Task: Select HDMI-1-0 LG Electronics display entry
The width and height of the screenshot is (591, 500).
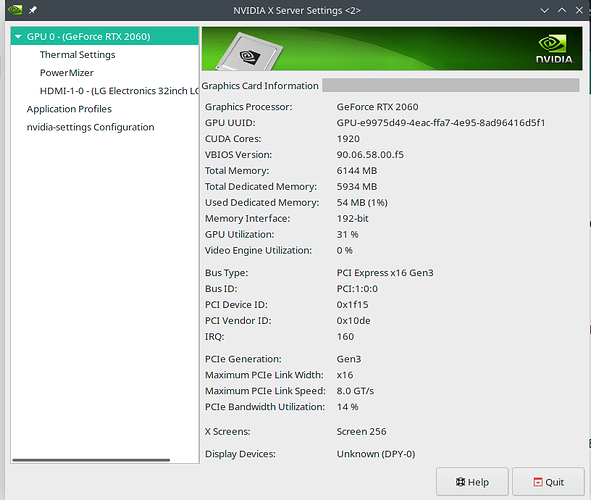Action: tap(119, 91)
